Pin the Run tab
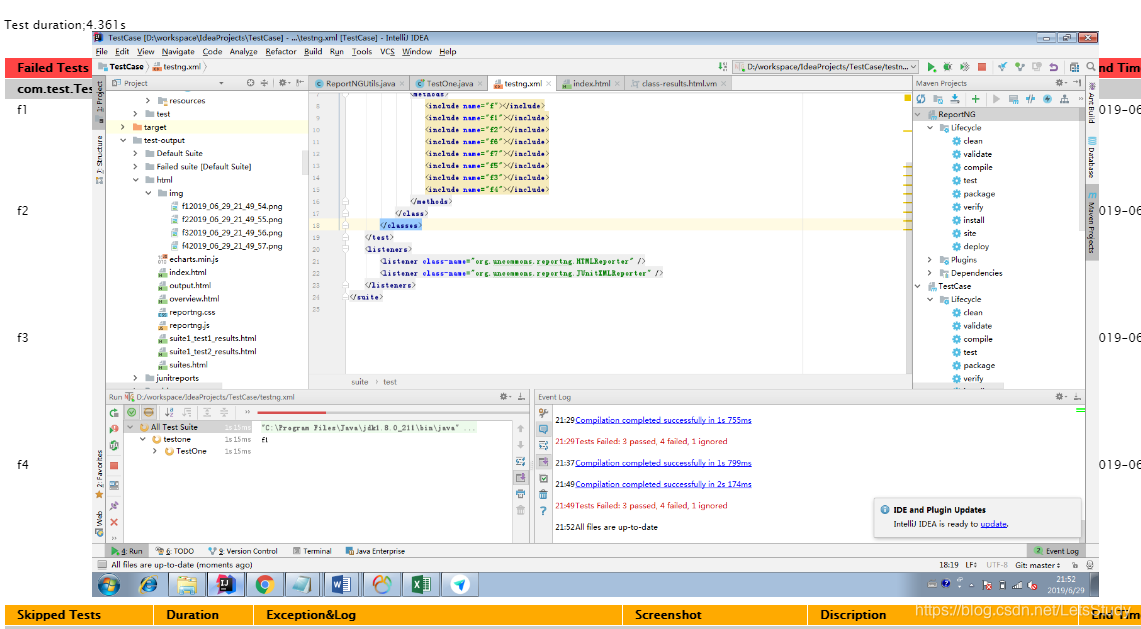 pyautogui.click(x=114, y=505)
